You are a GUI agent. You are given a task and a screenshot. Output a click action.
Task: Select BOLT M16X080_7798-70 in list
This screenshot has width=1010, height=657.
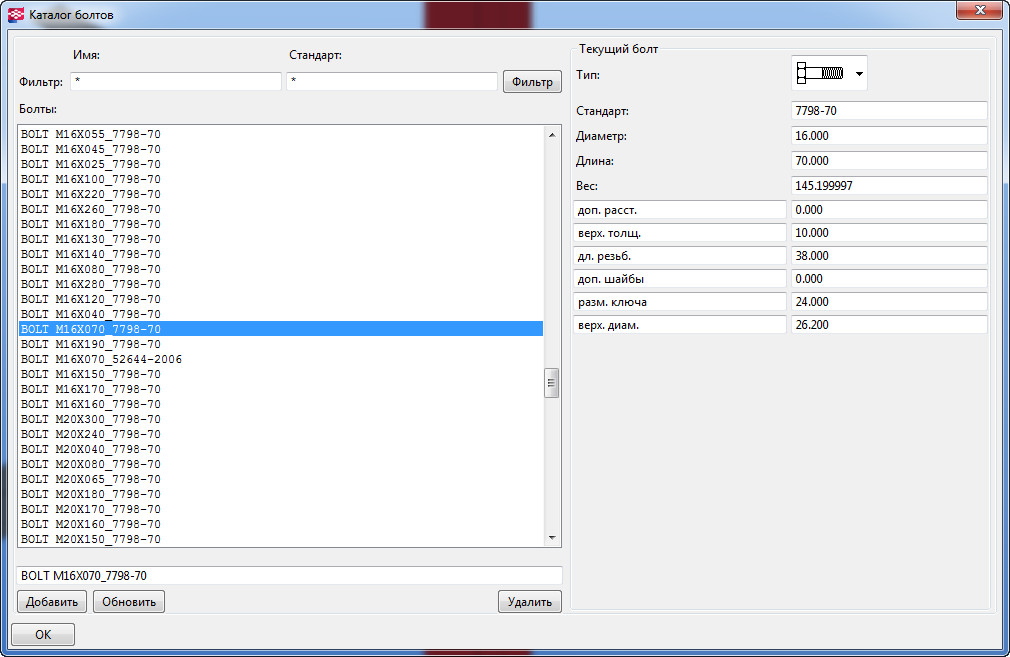[281, 269]
